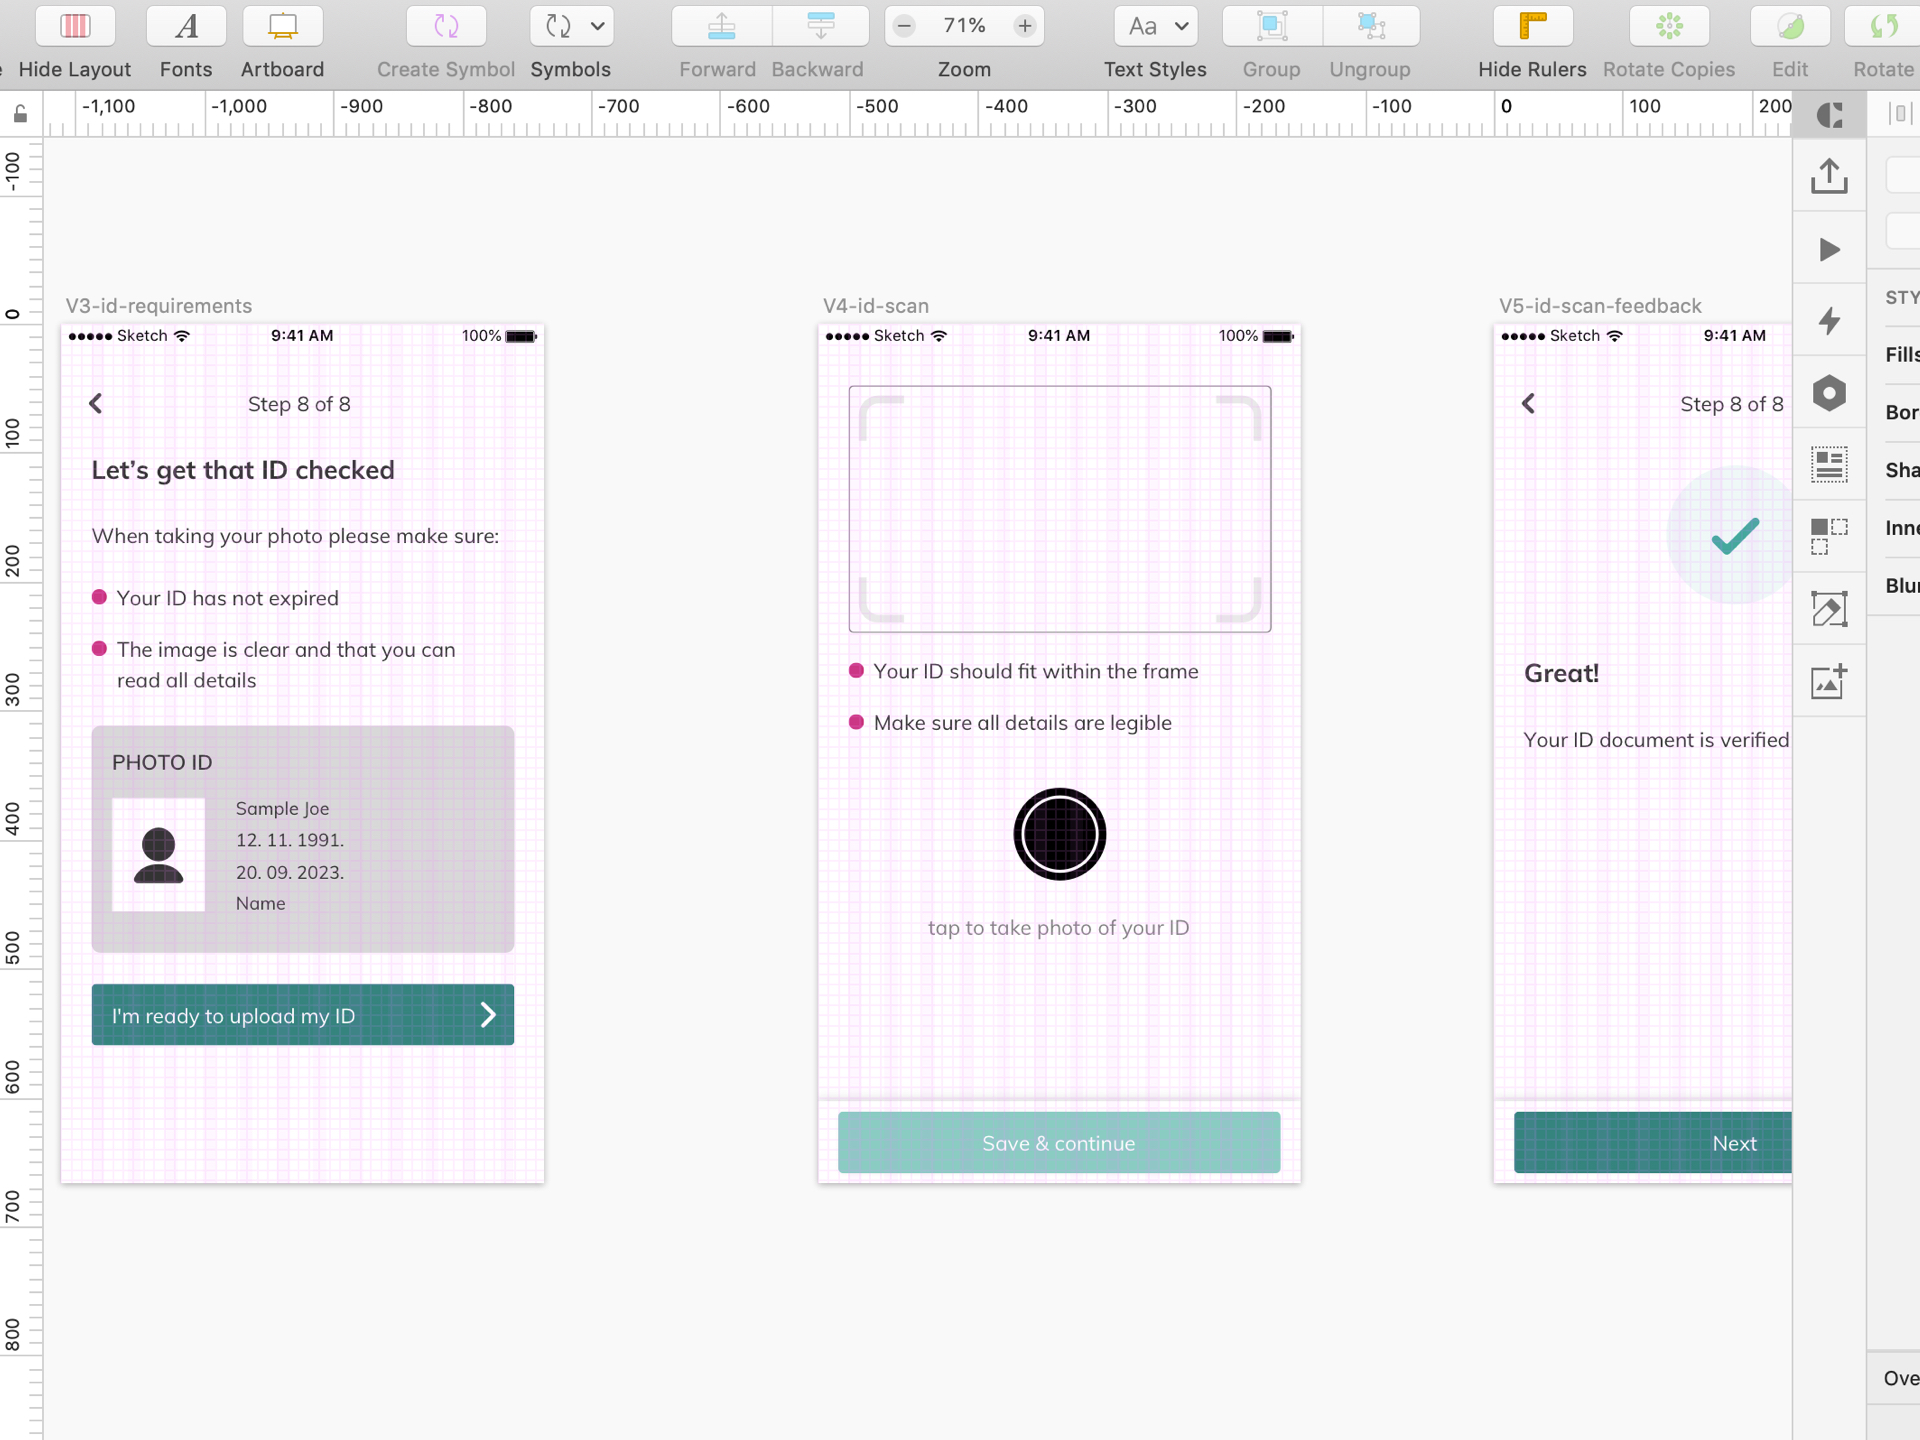The height and width of the screenshot is (1440, 1920).
Task: Click the Forward arrange icon
Action: (x=721, y=26)
